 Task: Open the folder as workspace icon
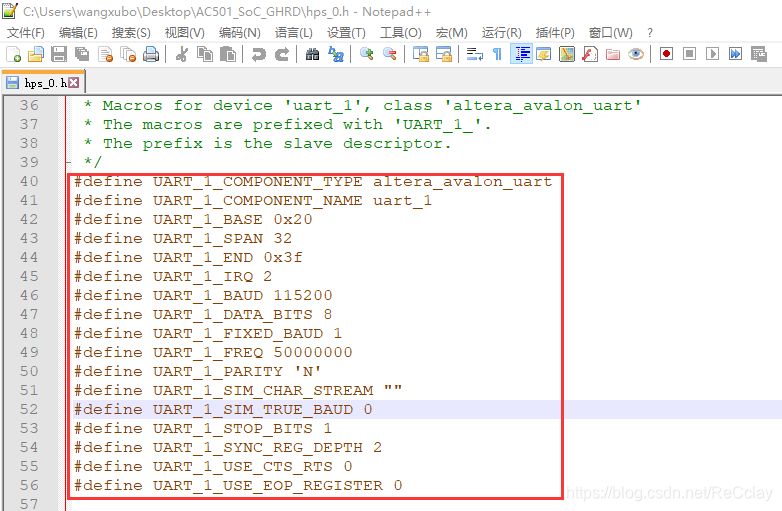tap(613, 54)
